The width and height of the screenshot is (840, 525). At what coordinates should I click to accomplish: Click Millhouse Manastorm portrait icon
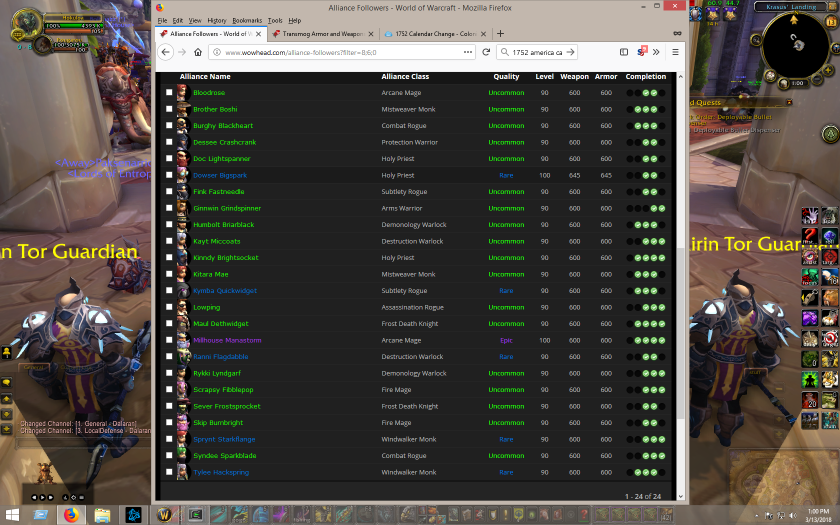point(183,340)
